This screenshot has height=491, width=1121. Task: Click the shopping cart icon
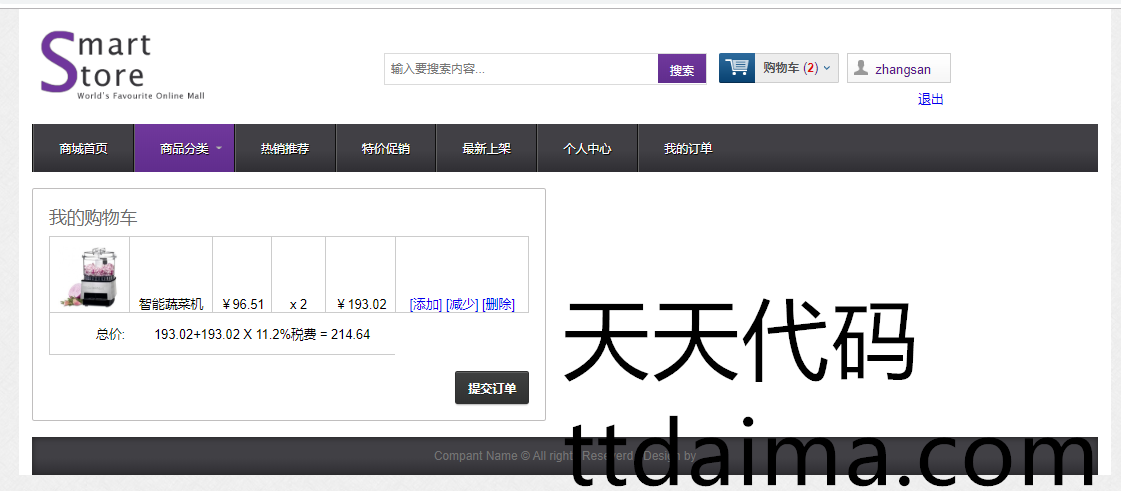click(737, 68)
